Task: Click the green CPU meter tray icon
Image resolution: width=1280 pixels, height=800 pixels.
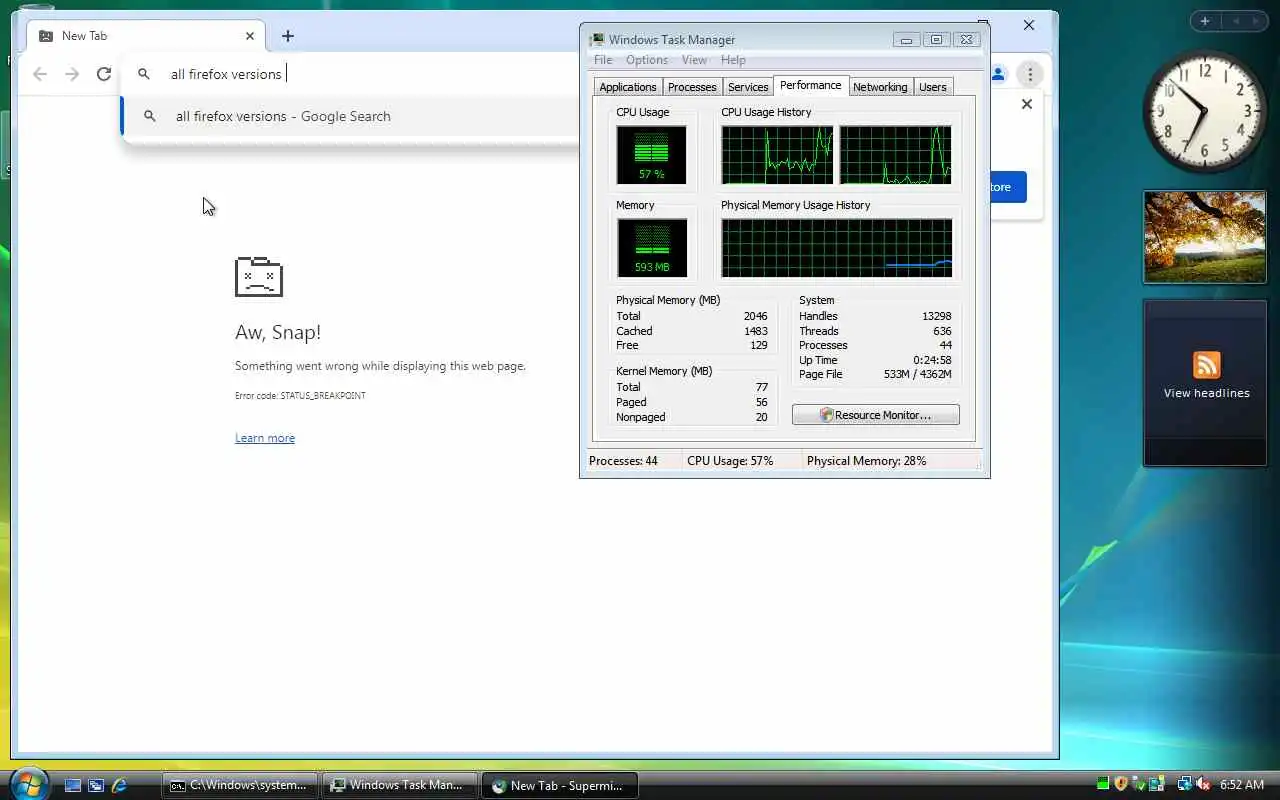Action: coord(1103,785)
